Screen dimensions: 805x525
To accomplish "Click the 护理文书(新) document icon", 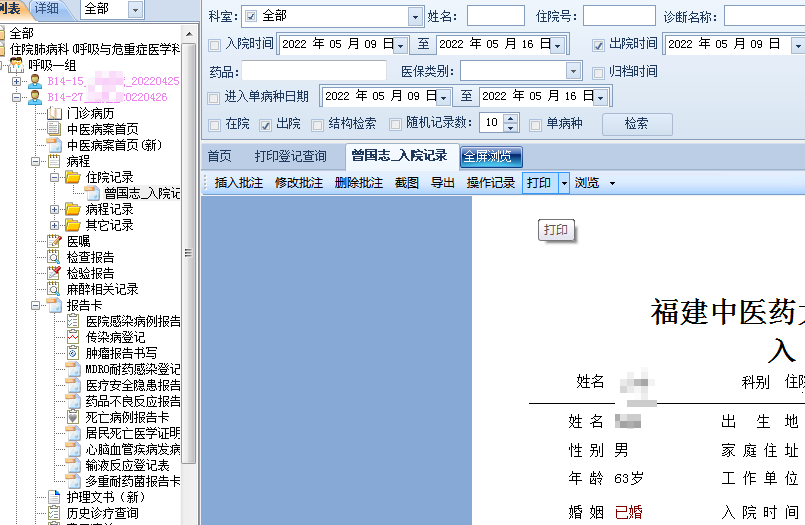I will coord(54,497).
